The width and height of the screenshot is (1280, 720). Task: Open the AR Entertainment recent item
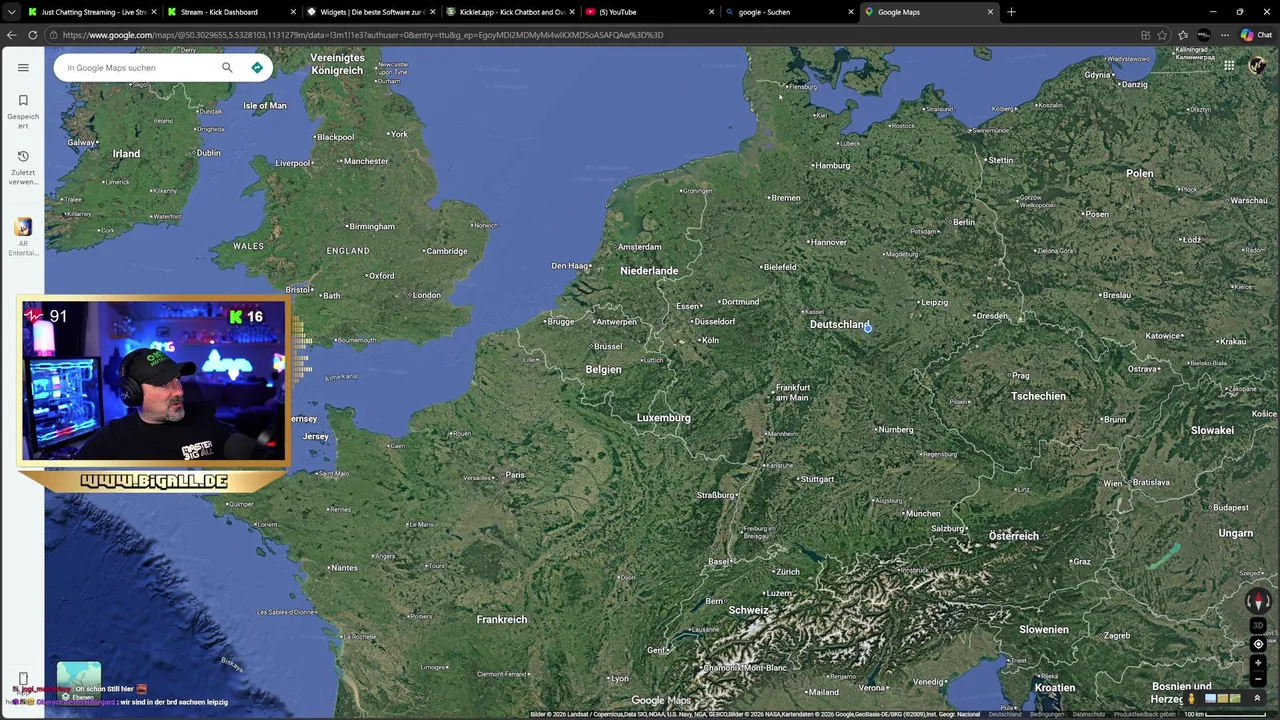tap(23, 238)
